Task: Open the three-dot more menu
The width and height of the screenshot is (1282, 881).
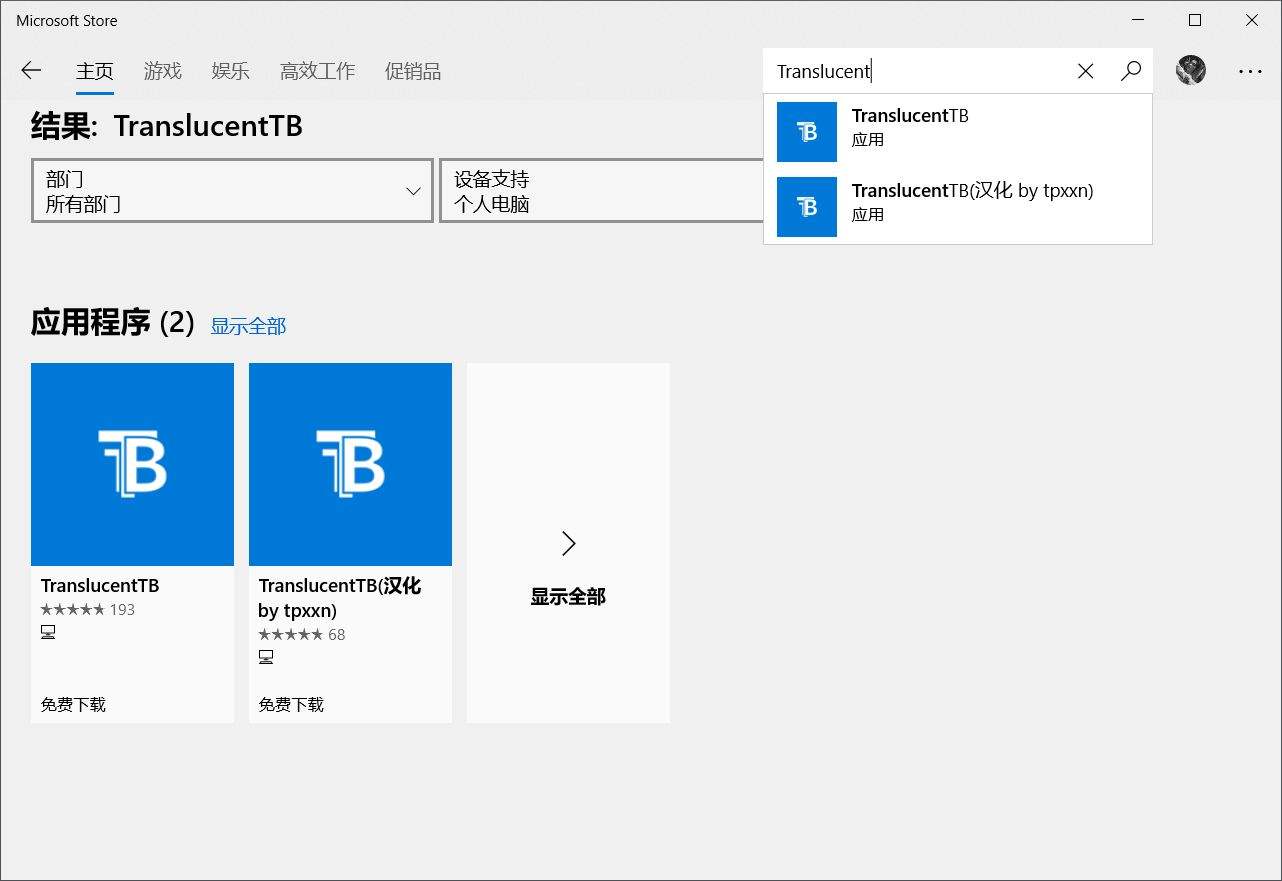Action: pyautogui.click(x=1250, y=71)
